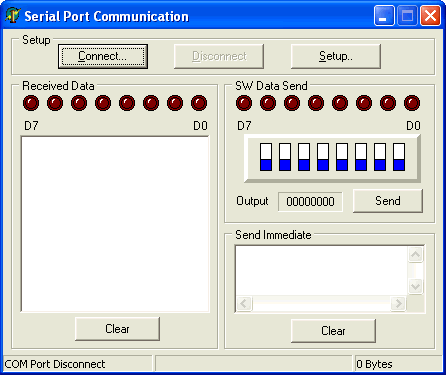Toggle the third DIP switch from D7

click(x=304, y=157)
